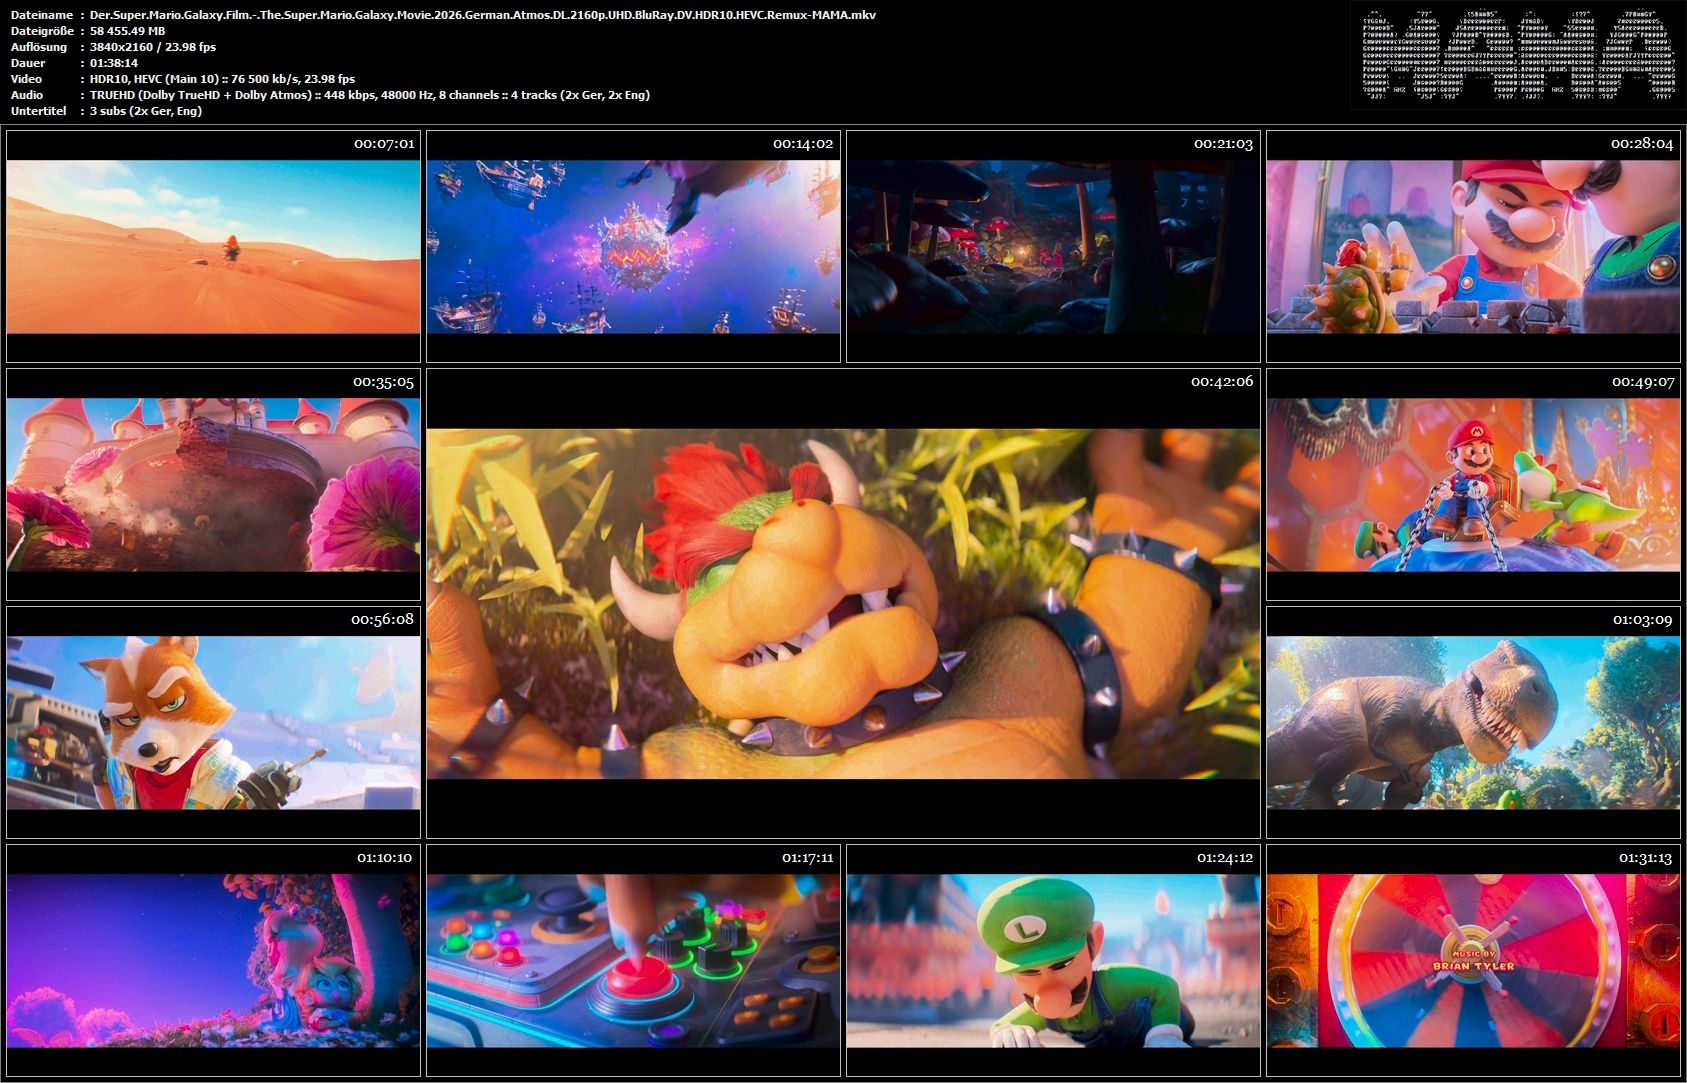The width and height of the screenshot is (1687, 1083).
Task: Click the 'Dauer' label
Action: click(x=28, y=63)
